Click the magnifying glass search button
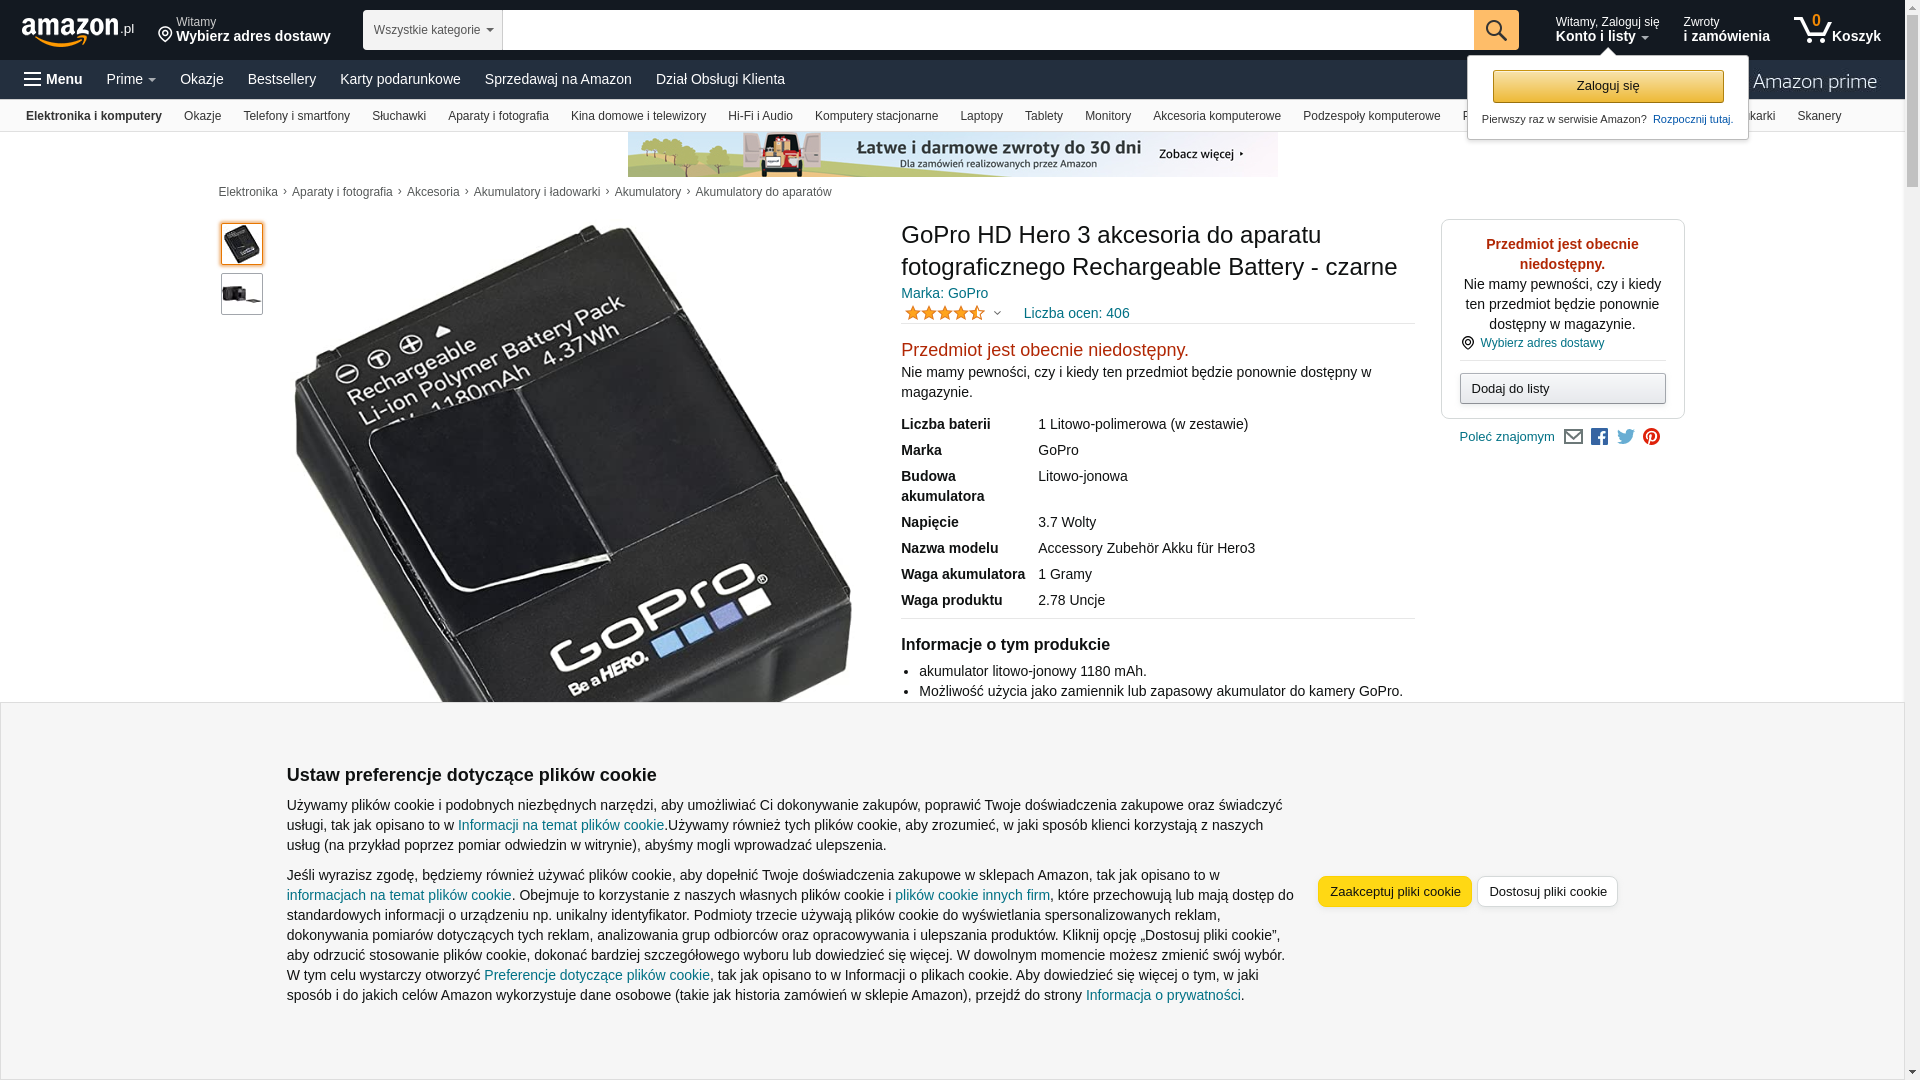This screenshot has height=1080, width=1920. [x=1496, y=30]
